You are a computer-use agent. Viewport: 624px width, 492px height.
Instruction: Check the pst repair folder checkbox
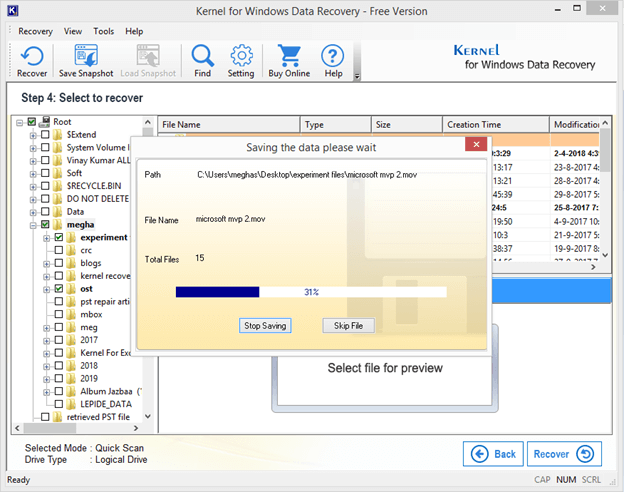click(59, 301)
